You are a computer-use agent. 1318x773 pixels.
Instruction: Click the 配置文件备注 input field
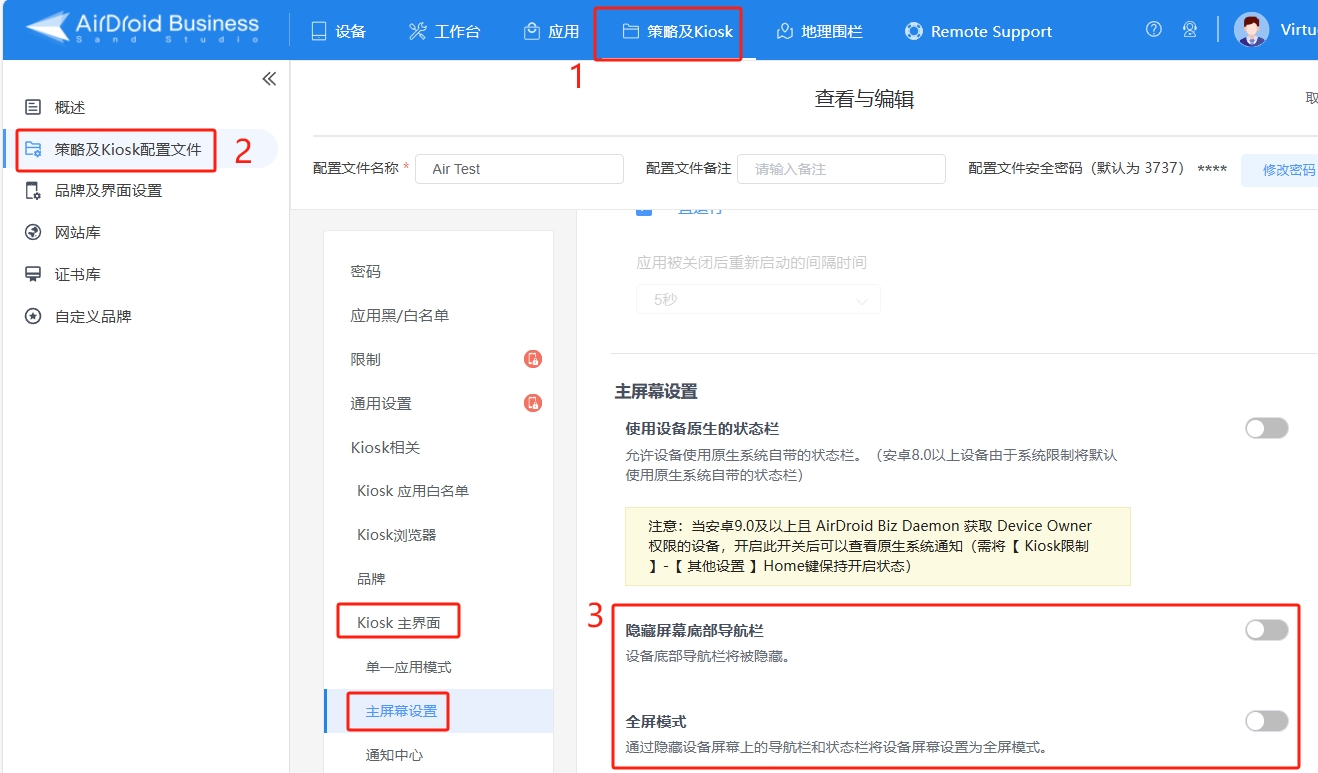point(841,169)
